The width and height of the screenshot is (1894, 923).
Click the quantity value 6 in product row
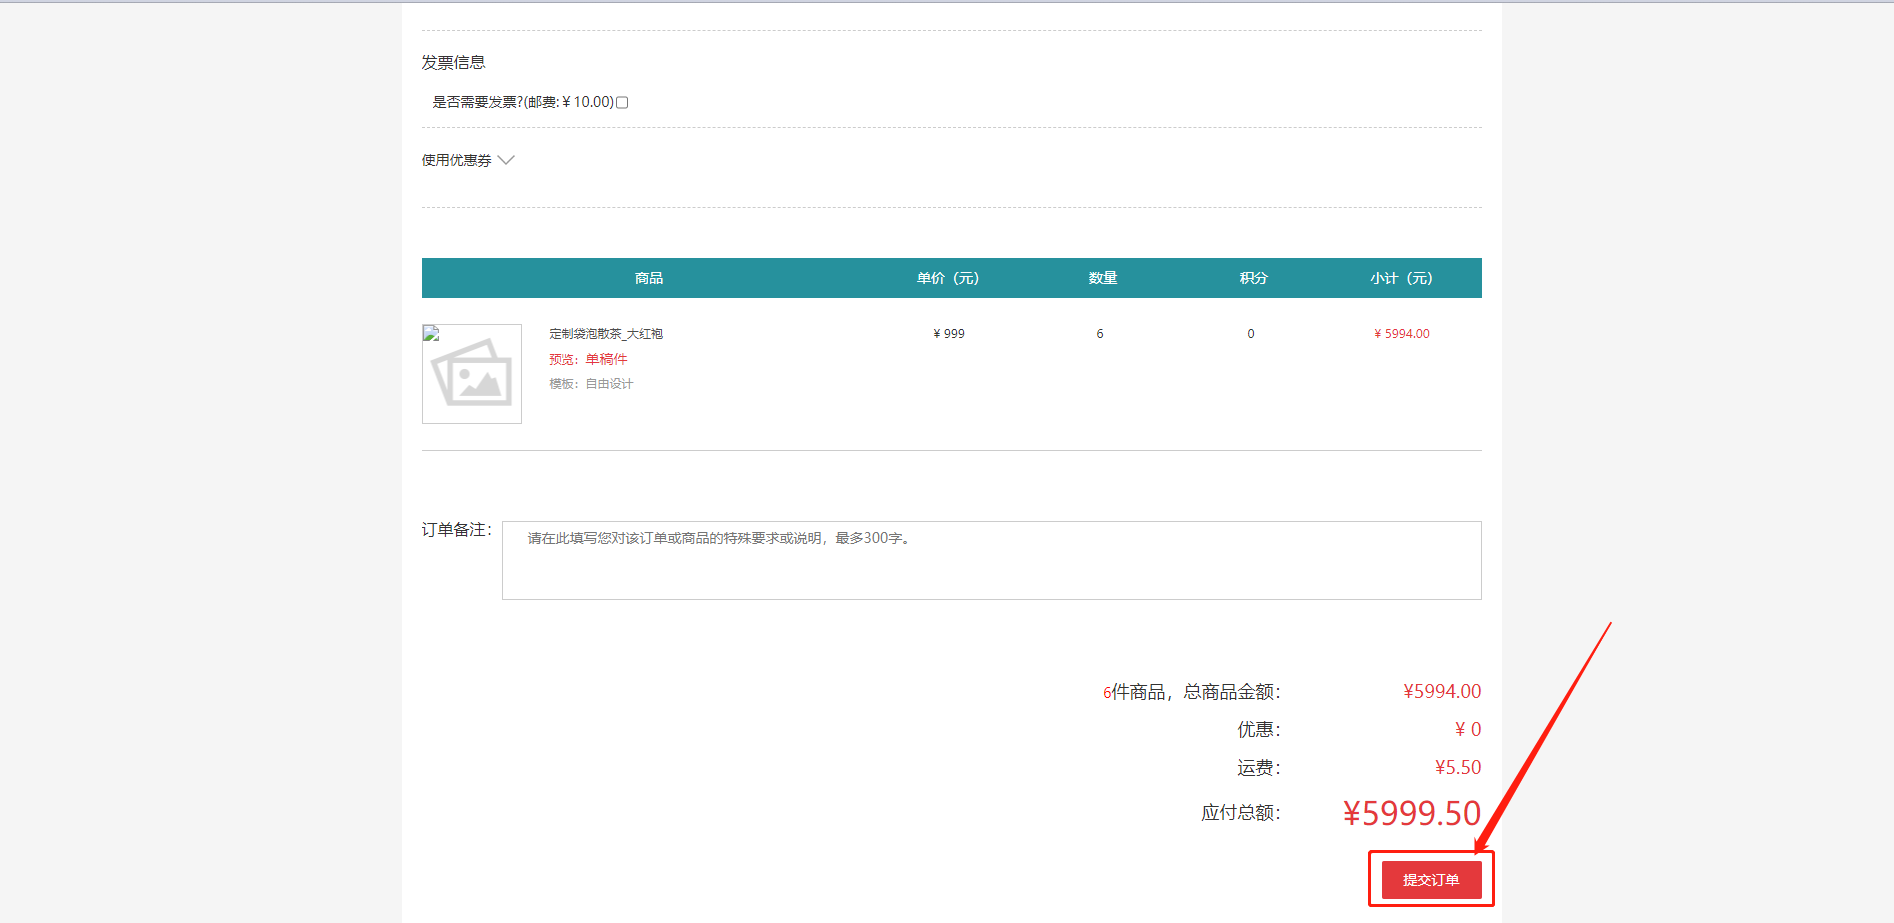pyautogui.click(x=1100, y=334)
